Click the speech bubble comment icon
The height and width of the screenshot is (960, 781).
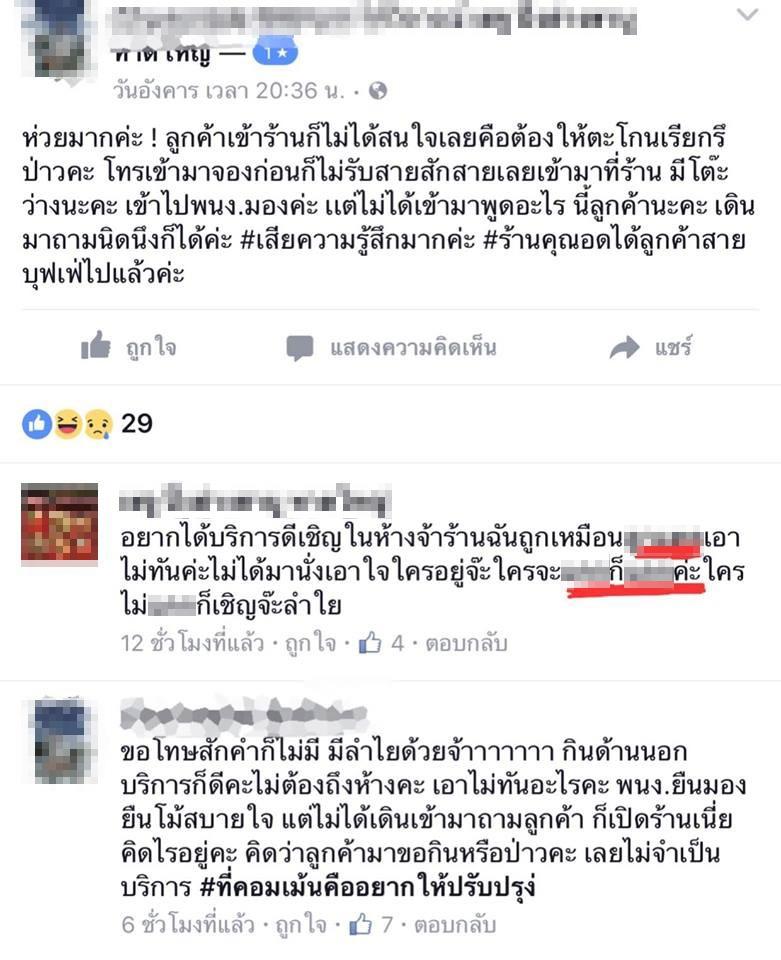[x=299, y=348]
